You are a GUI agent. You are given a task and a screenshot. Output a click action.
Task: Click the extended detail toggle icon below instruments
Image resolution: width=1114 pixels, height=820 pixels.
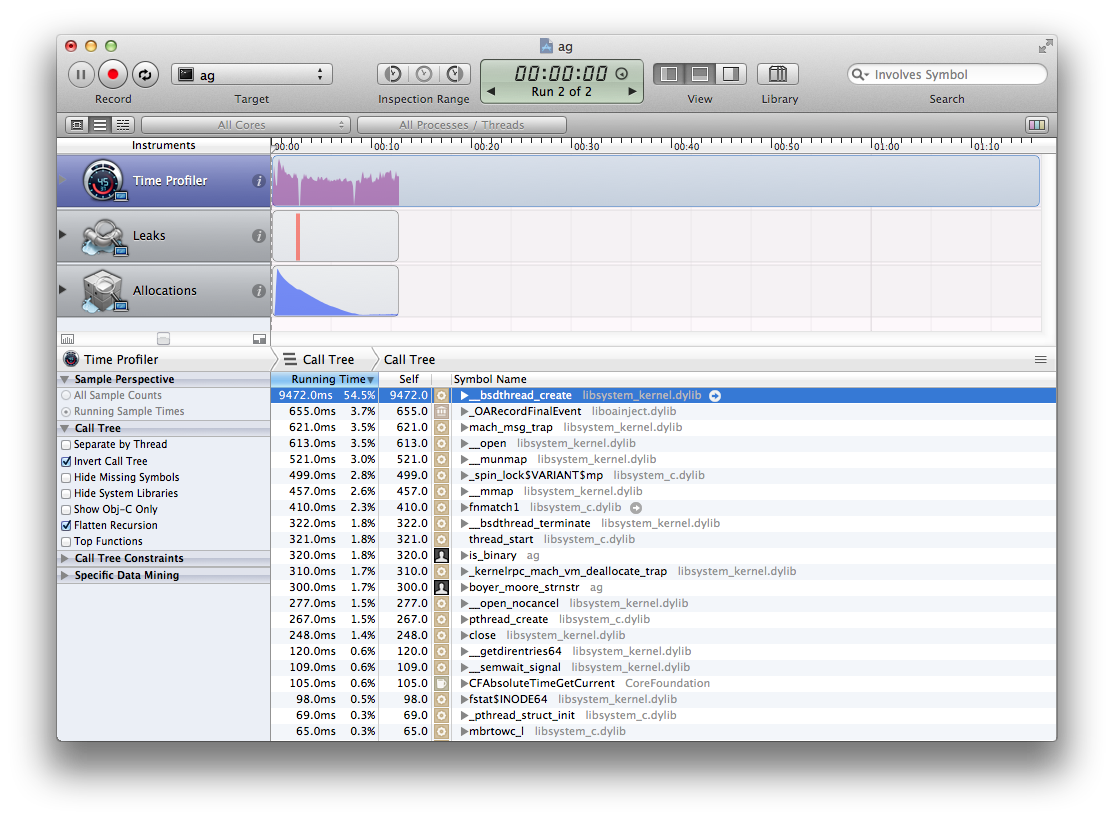(259, 340)
